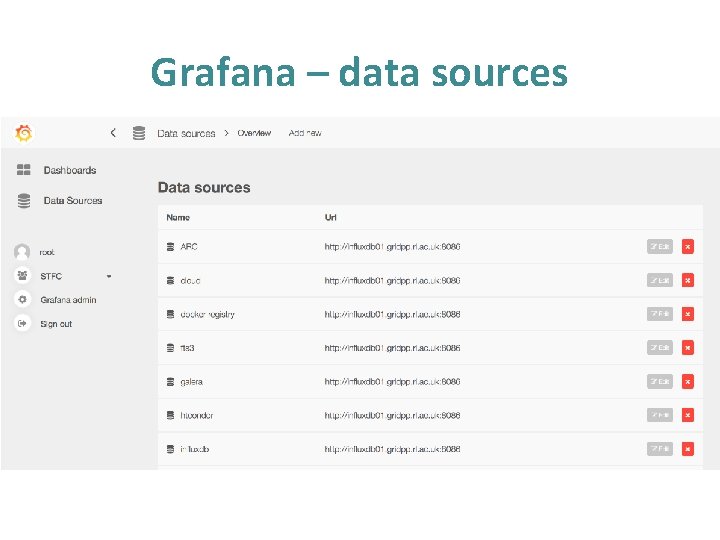Click the Grafana logo icon

23,133
